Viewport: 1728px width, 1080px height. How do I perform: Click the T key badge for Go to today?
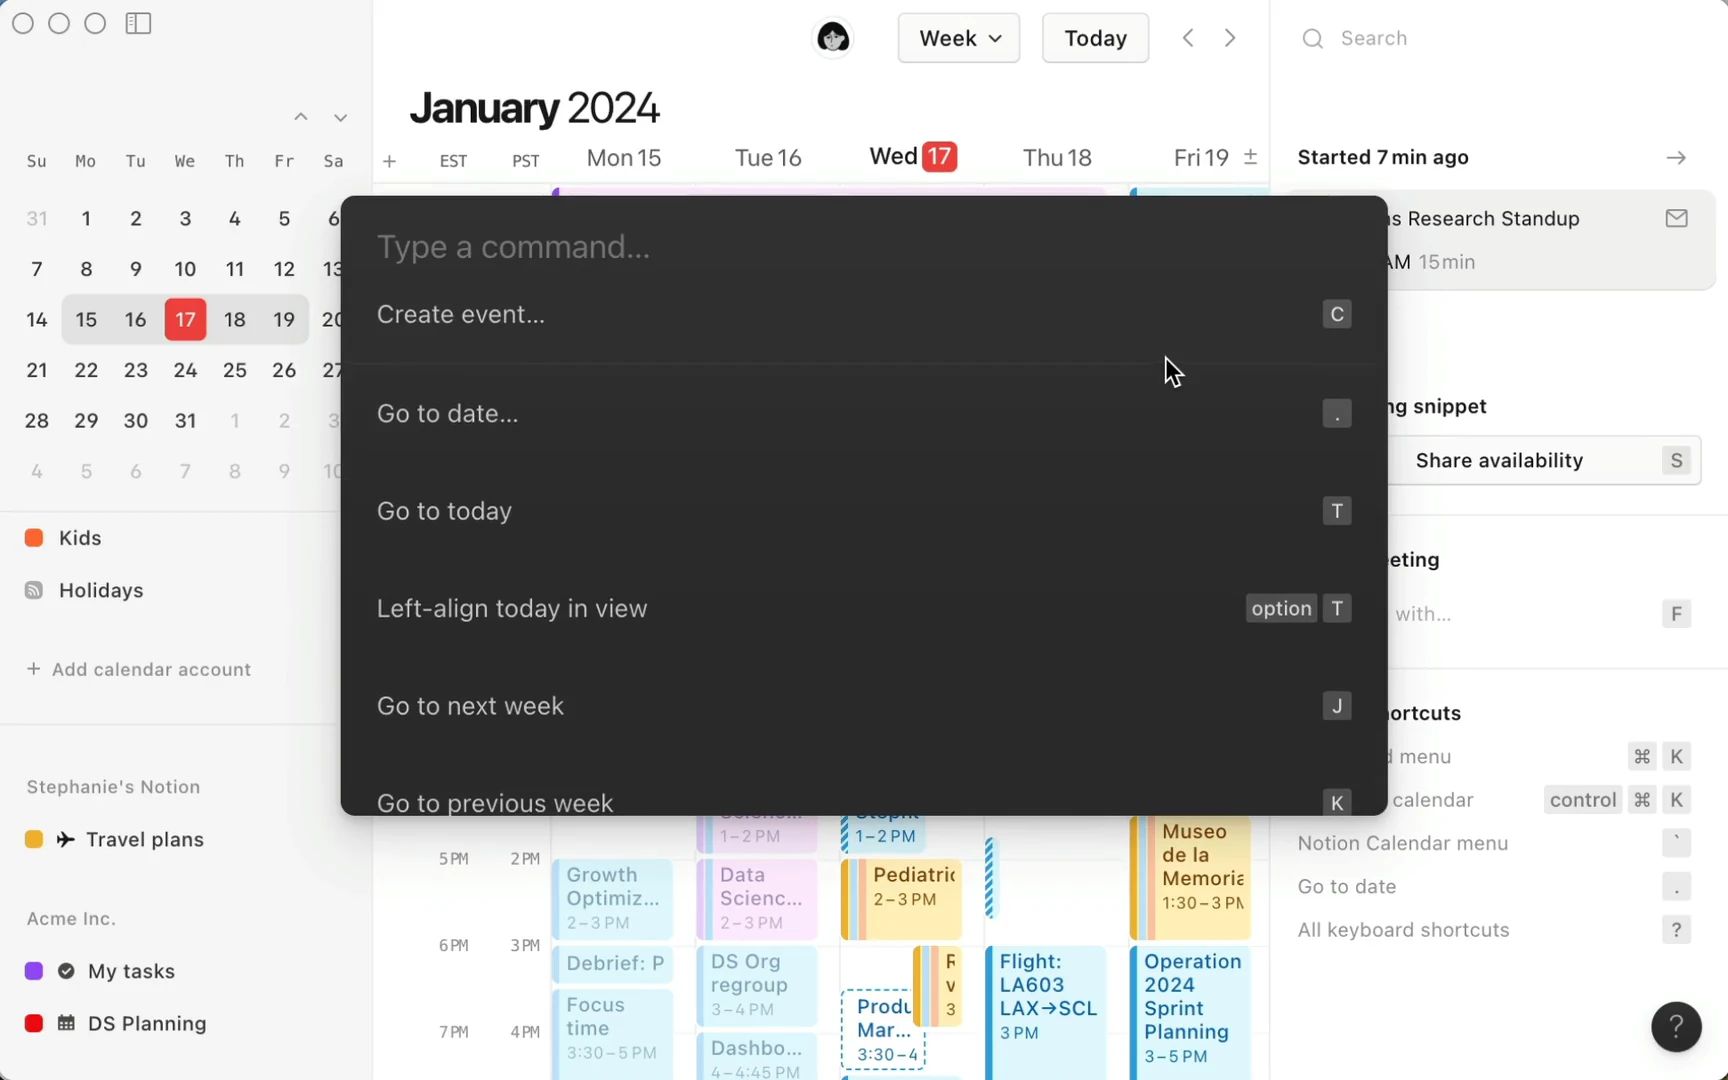pos(1337,511)
